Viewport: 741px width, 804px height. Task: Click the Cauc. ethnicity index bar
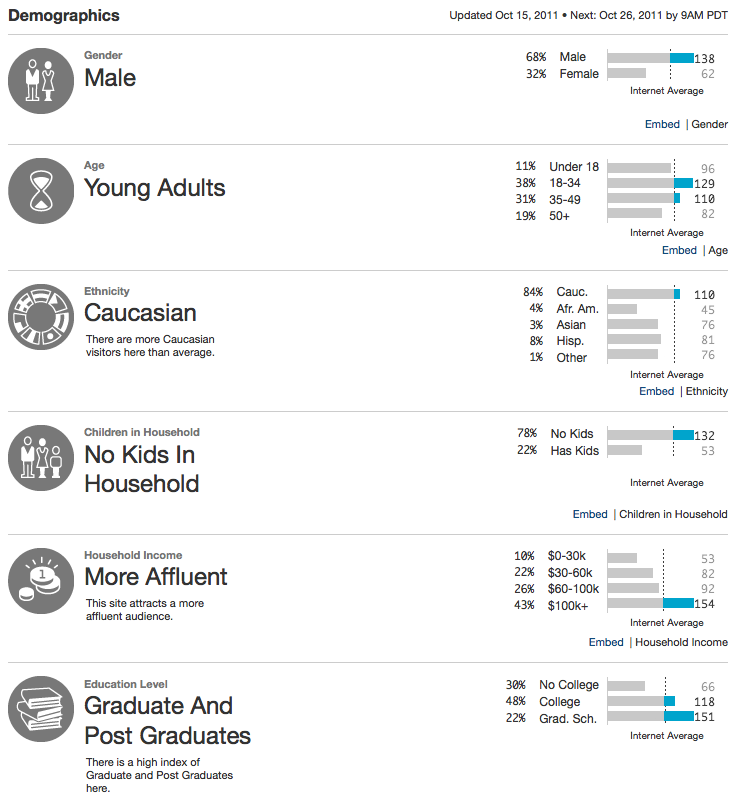pyautogui.click(x=677, y=293)
